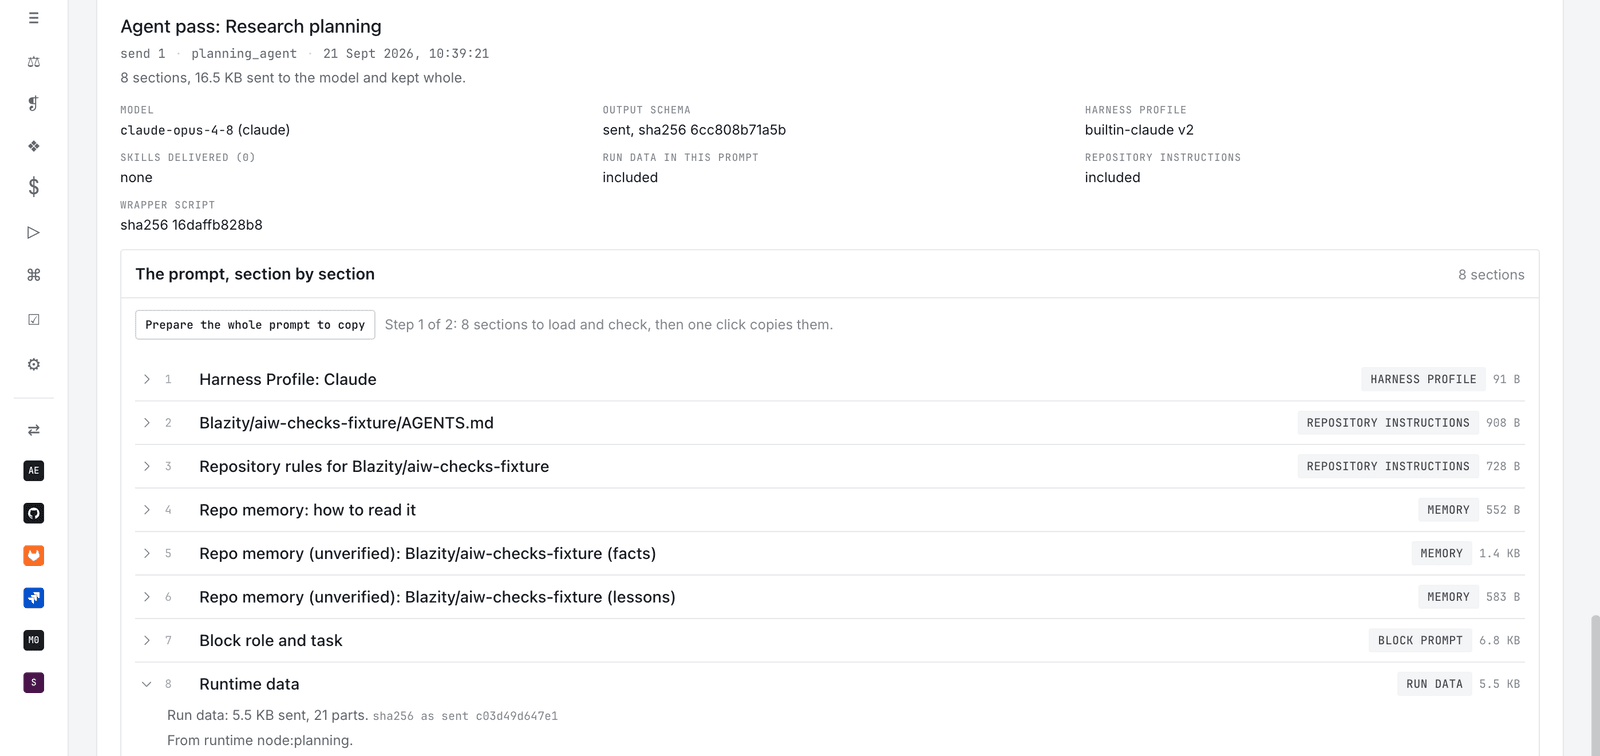Select the MO workspace icon
1600x756 pixels.
(x=33, y=640)
